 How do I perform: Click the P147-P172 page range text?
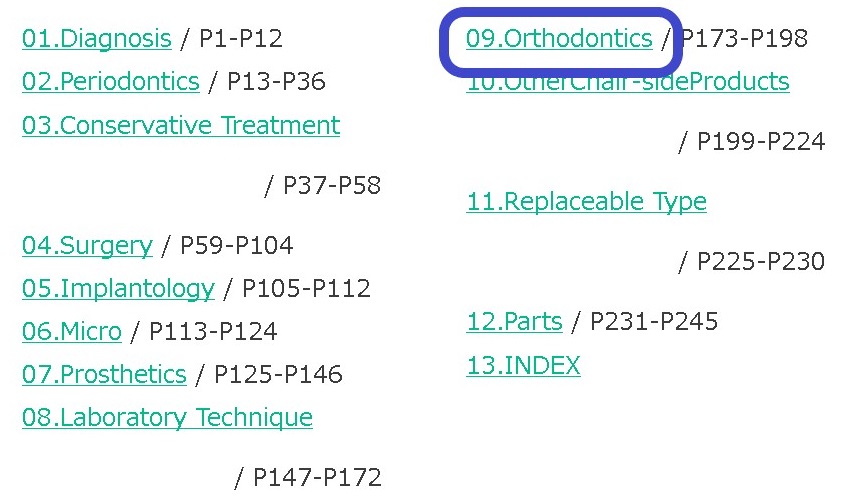point(317,477)
